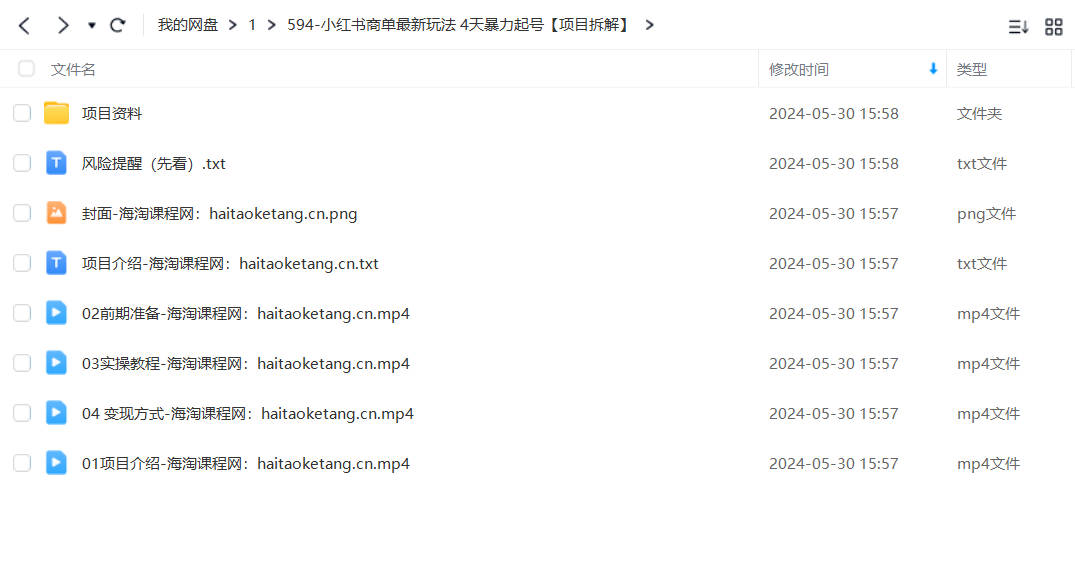Tick checkbox of 02前期准备 video

(x=22, y=313)
